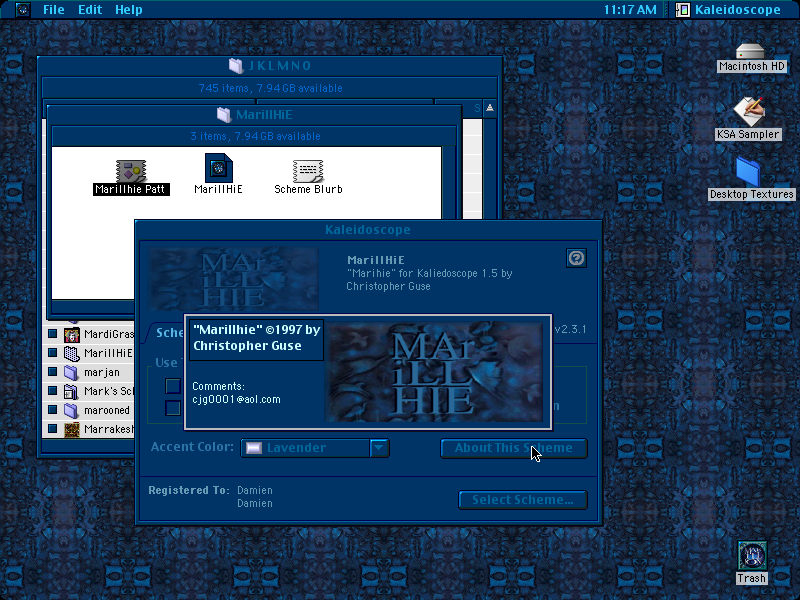
Task: Click the MarillHiE preview thumbnail in Kaleidoscope header
Action: [x=233, y=279]
